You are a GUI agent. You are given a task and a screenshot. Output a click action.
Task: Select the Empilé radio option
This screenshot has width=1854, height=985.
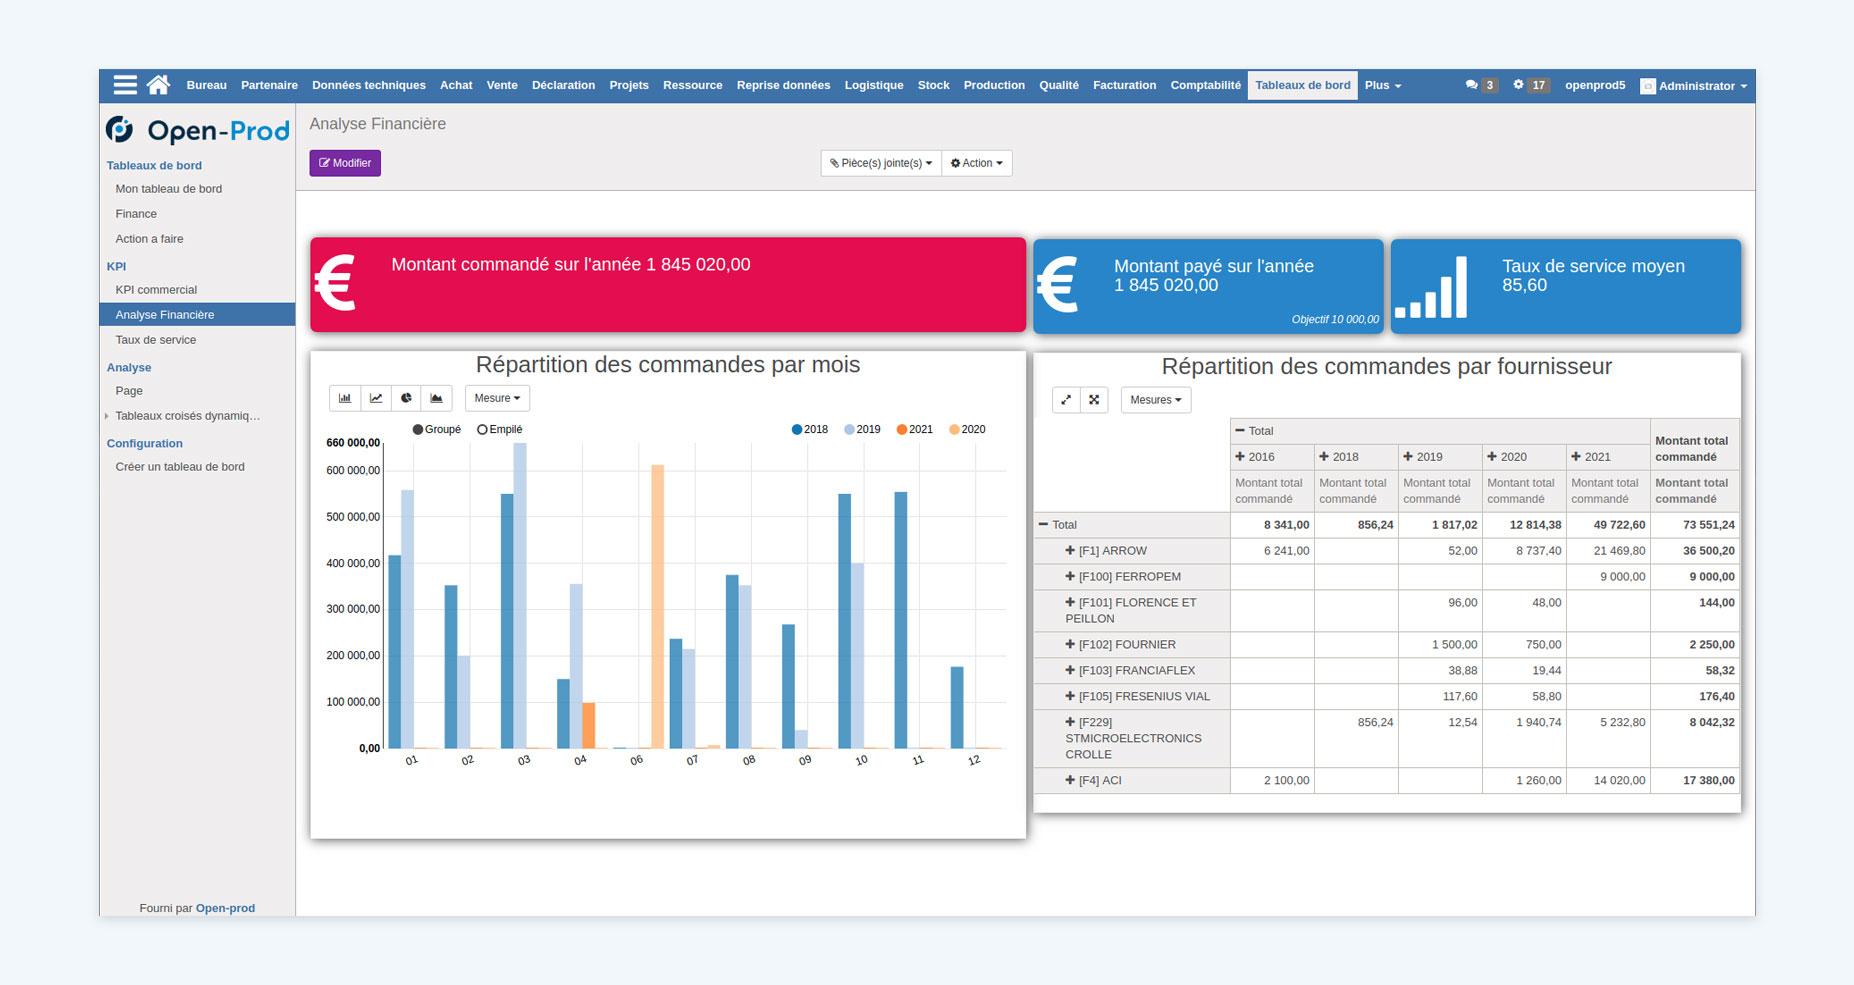[500, 429]
